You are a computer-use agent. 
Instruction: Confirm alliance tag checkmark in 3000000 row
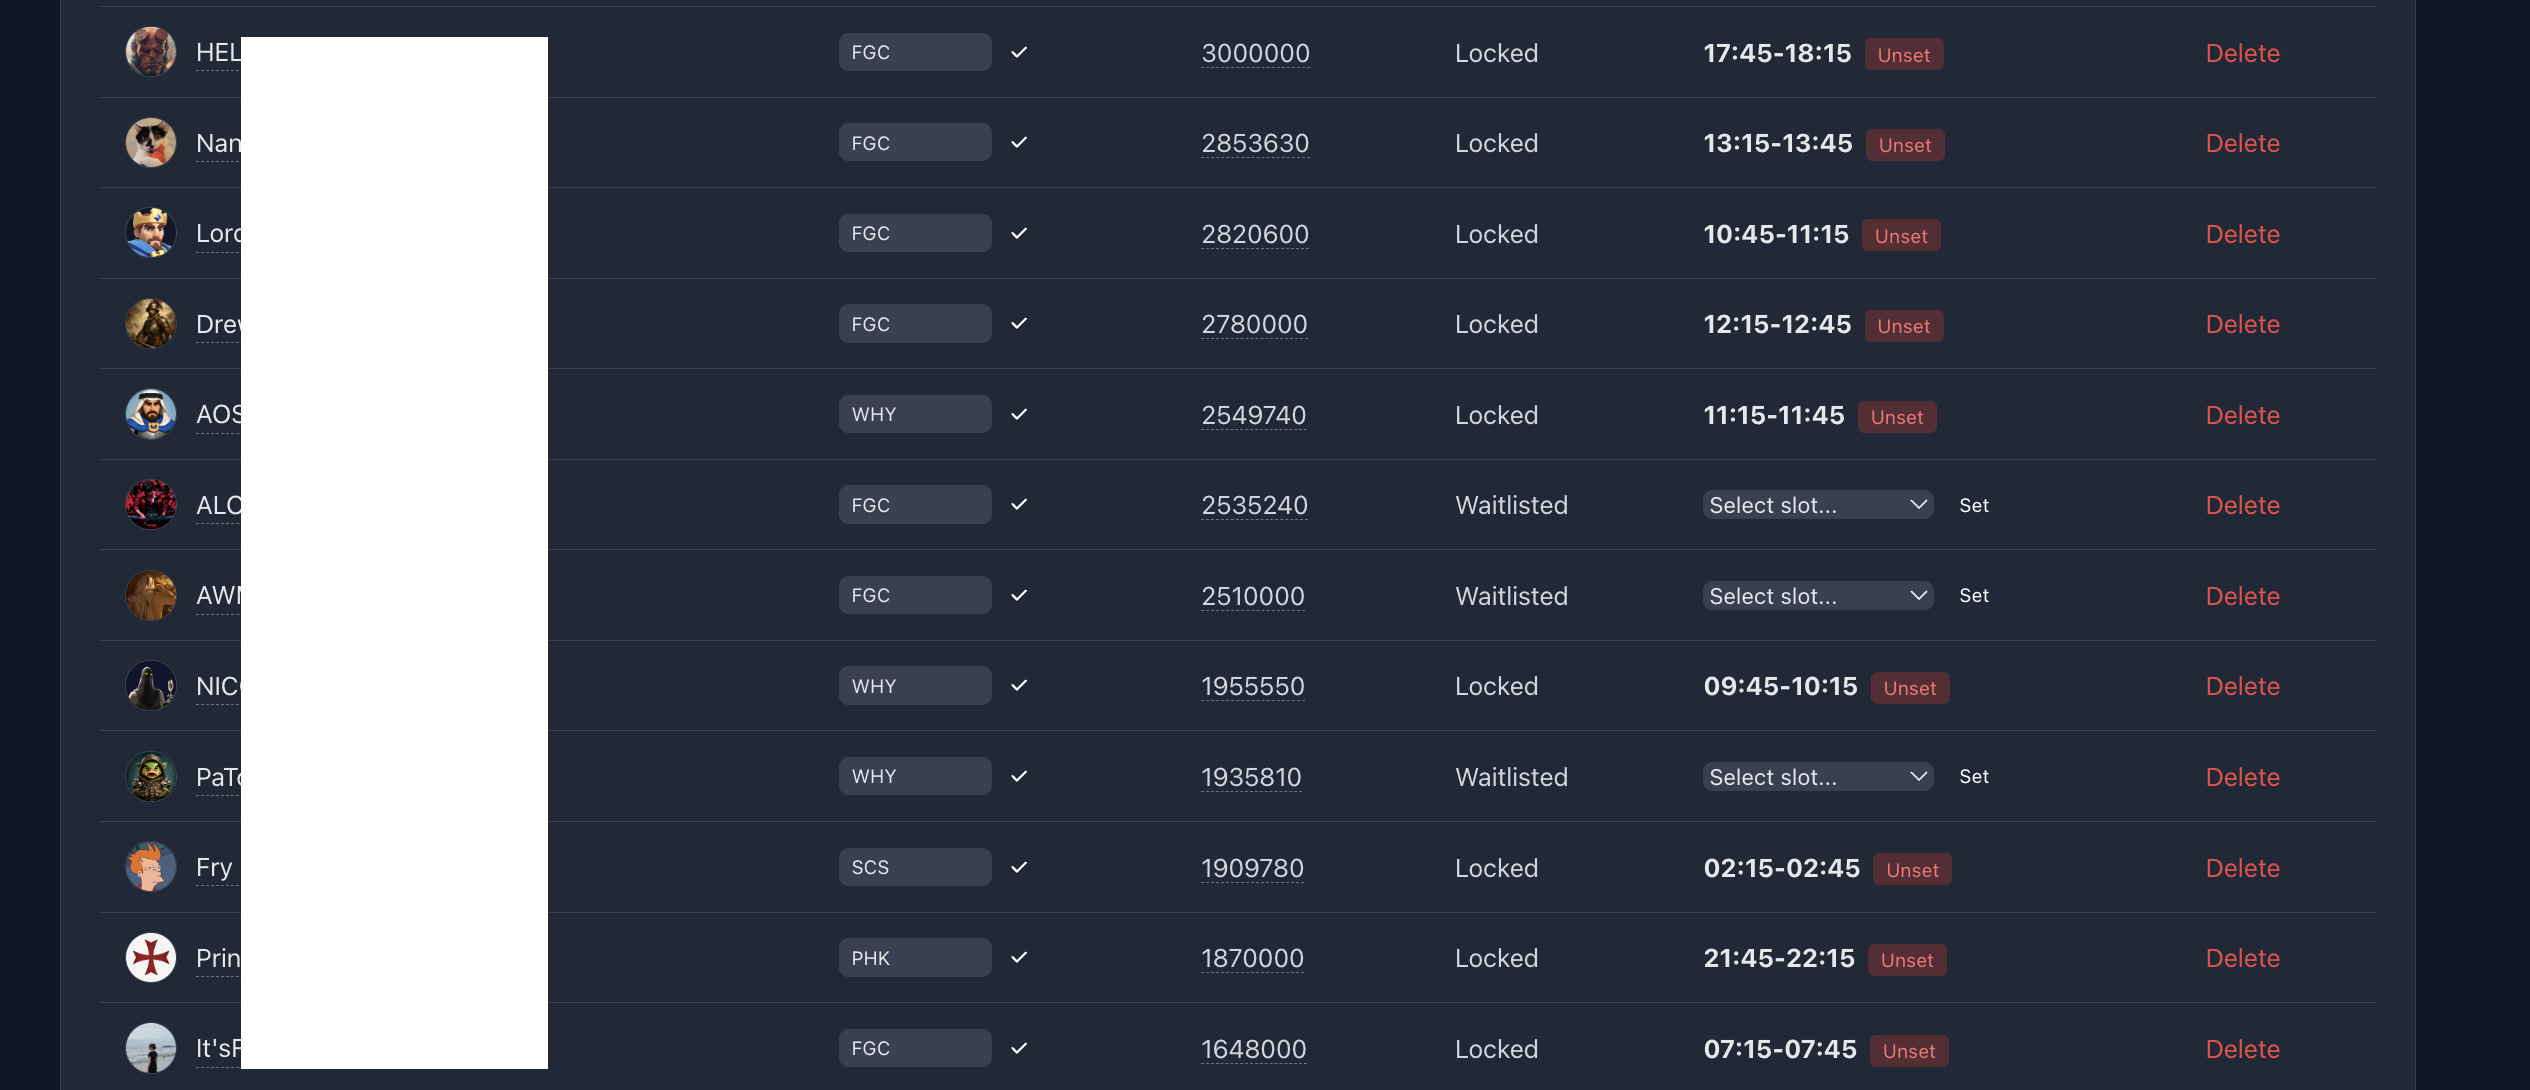click(x=1019, y=52)
